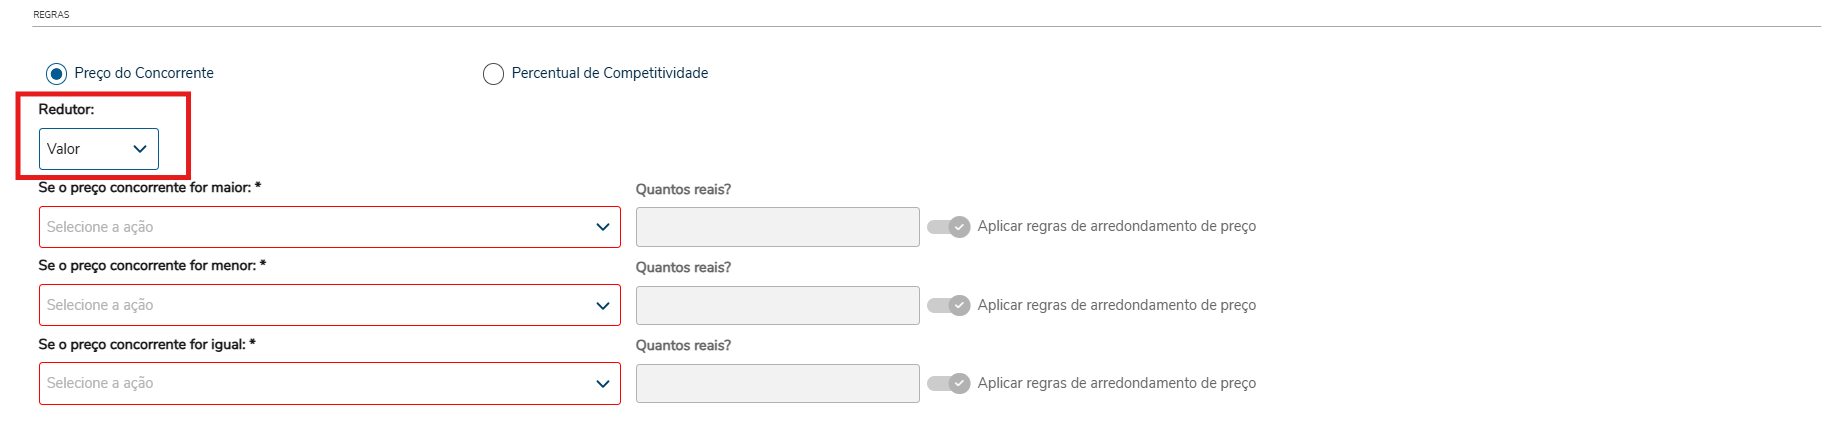The image size is (1838, 427).
Task: Expand action dropdown for preço concorrente menor
Action: click(329, 305)
